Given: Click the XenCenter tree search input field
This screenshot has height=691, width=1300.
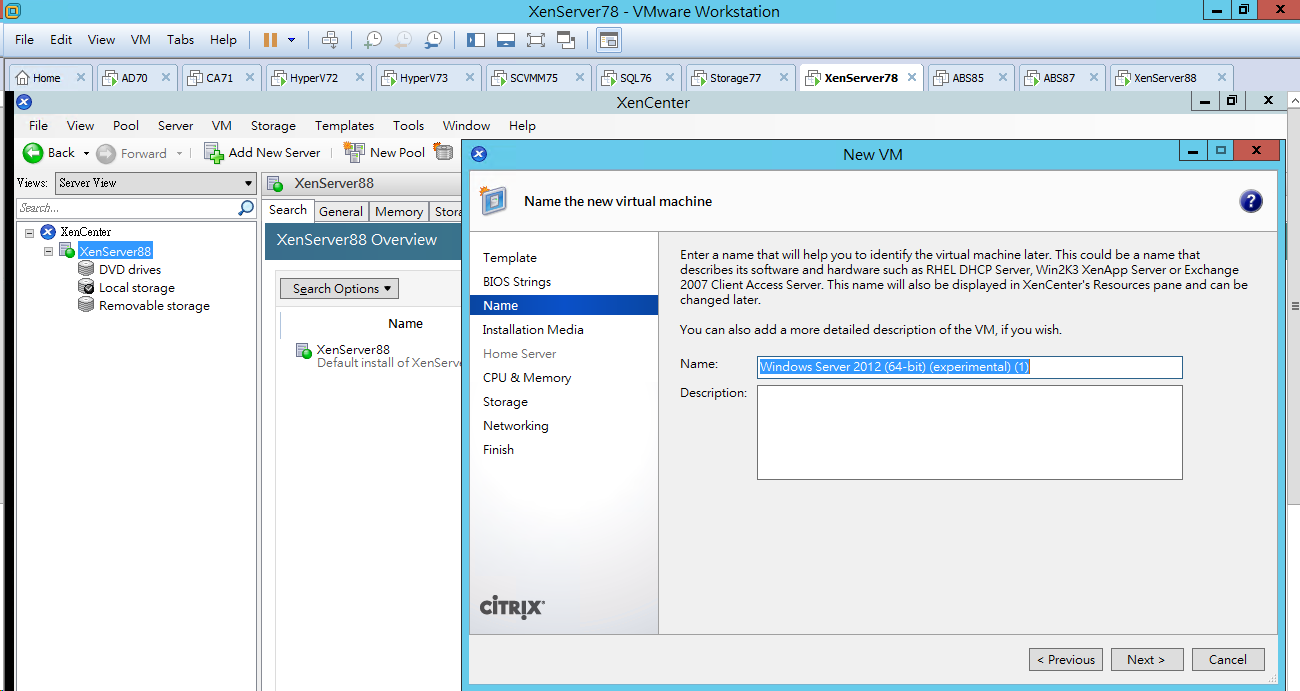Looking at the screenshot, I should [x=127, y=208].
